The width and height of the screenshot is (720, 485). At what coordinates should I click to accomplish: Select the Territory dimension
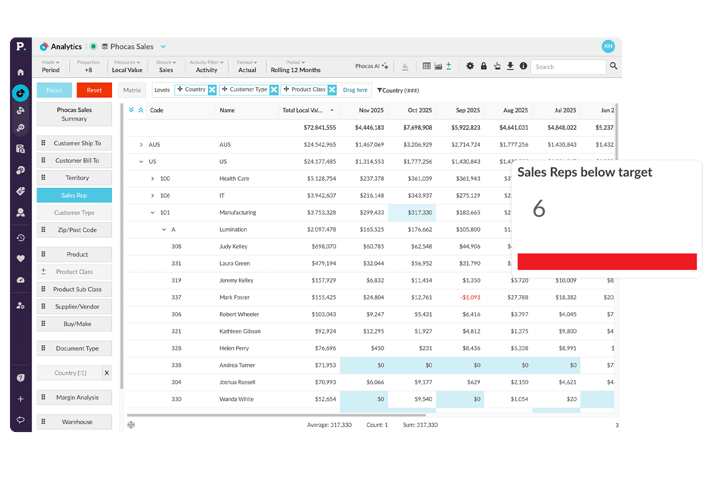pyautogui.click(x=76, y=177)
